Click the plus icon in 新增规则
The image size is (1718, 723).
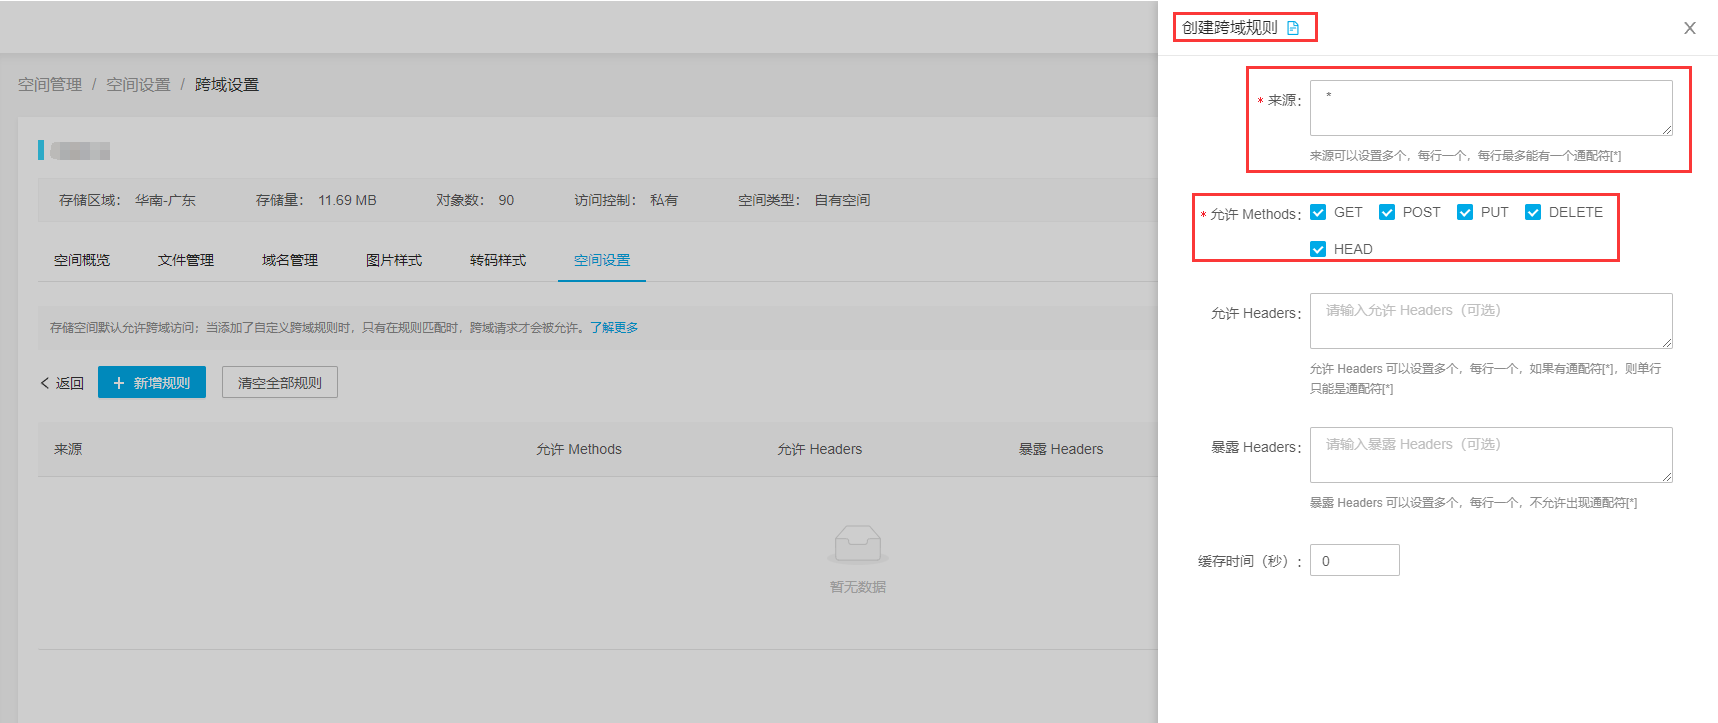119,383
